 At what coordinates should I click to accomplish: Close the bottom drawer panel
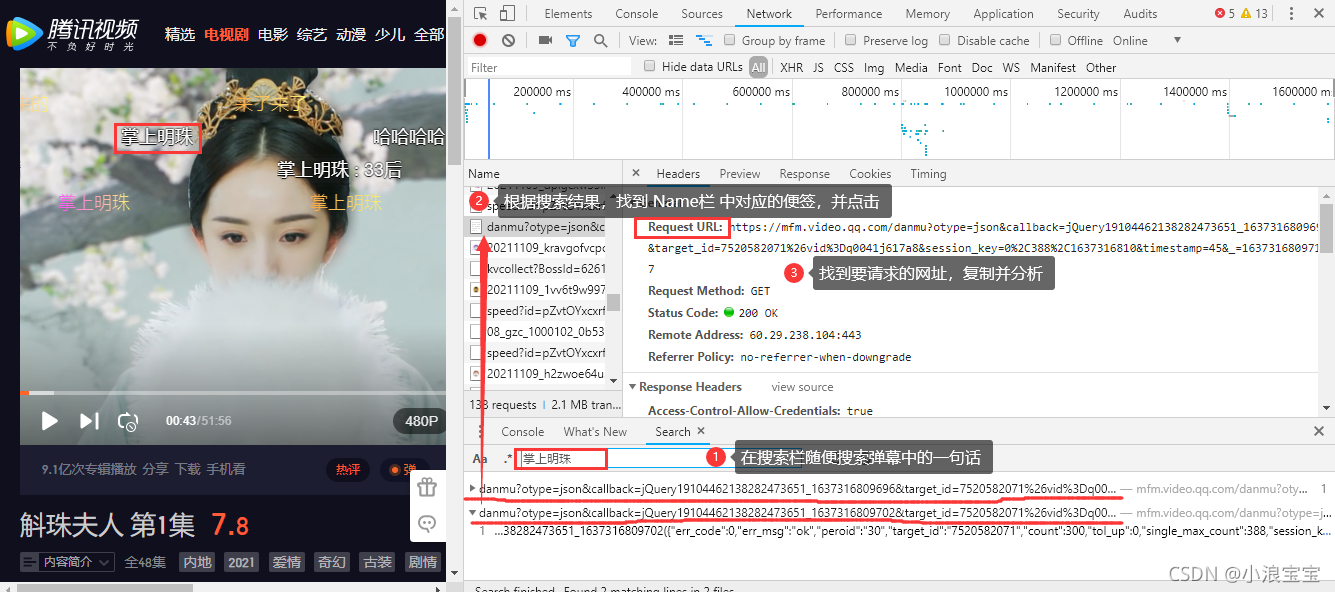[x=1318, y=432]
